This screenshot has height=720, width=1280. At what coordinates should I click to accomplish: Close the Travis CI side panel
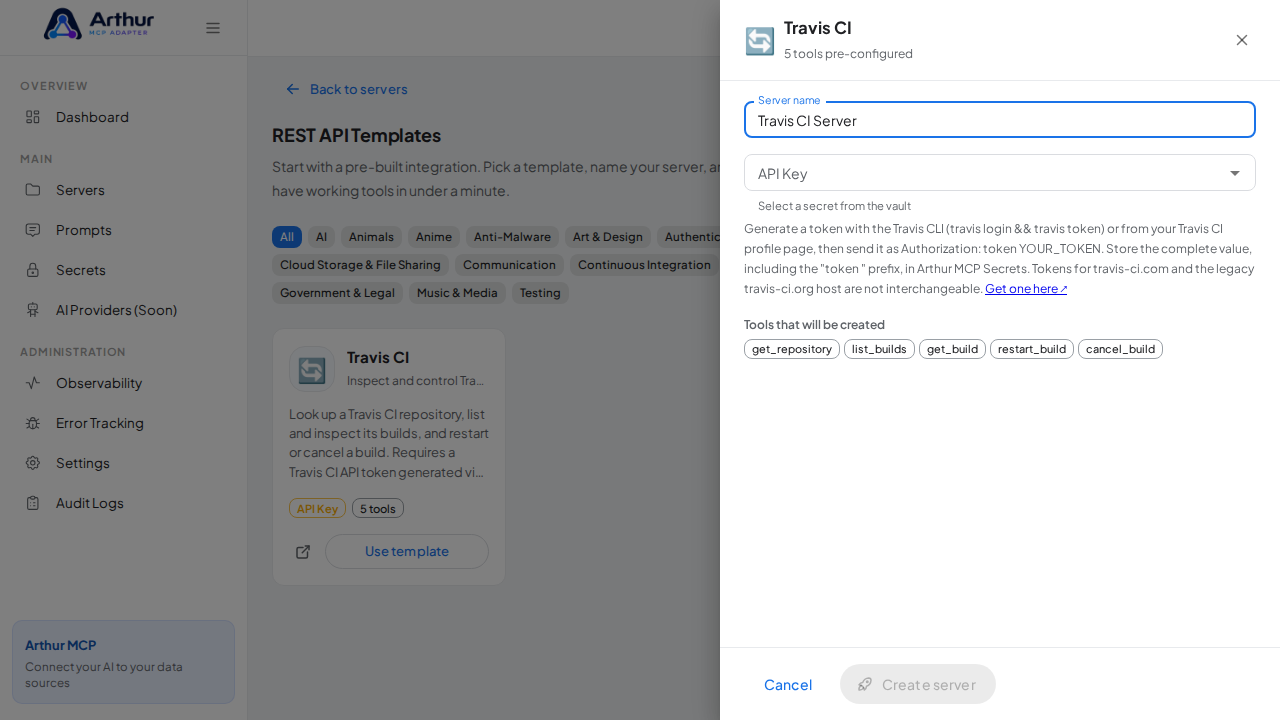tap(1242, 40)
